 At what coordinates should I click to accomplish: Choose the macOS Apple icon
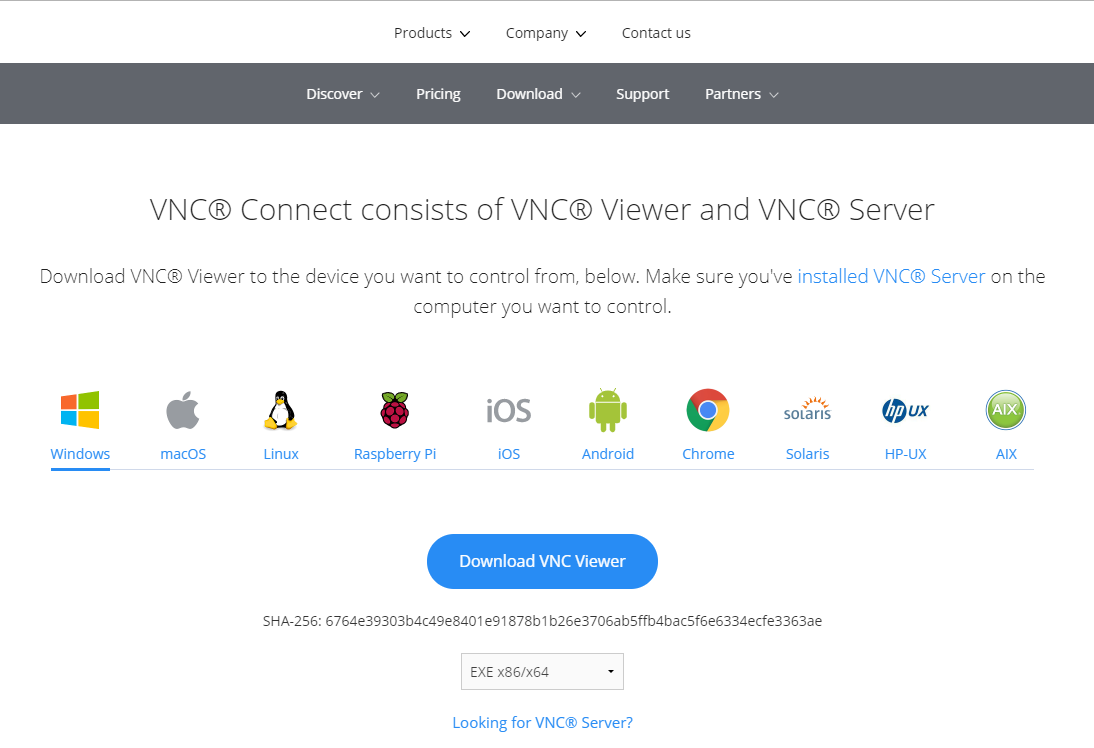tap(183, 411)
